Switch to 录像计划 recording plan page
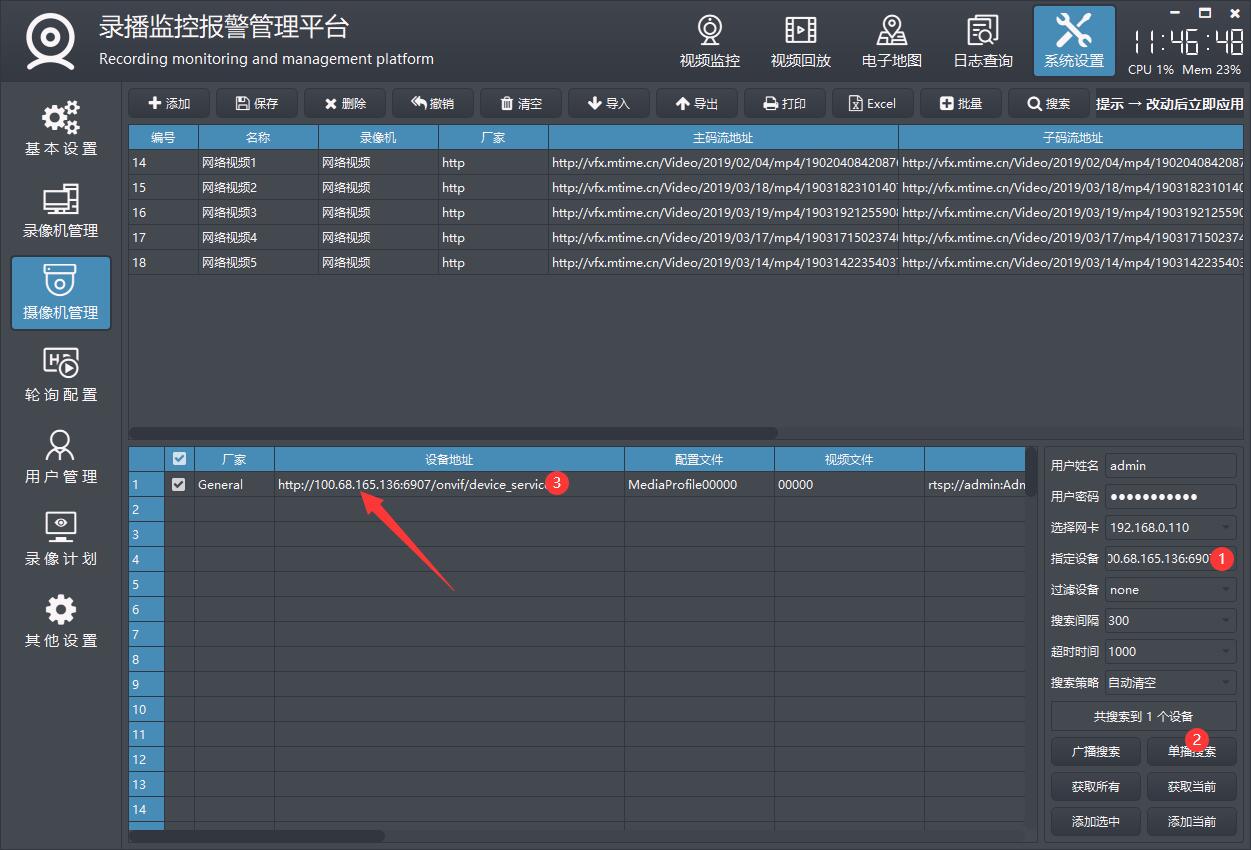The image size is (1251, 850). coord(61,539)
